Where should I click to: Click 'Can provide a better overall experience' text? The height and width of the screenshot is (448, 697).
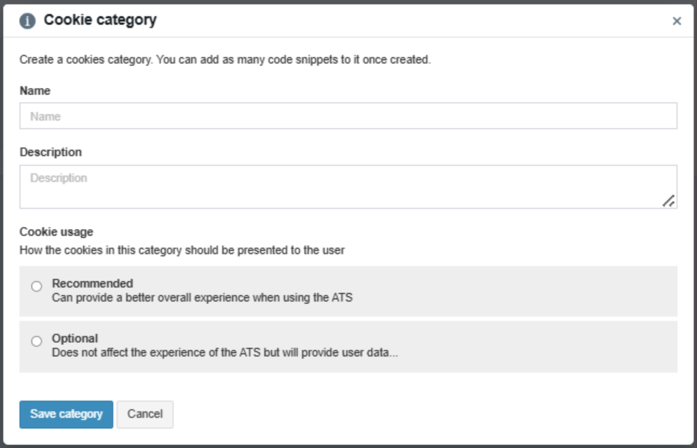[202, 297]
